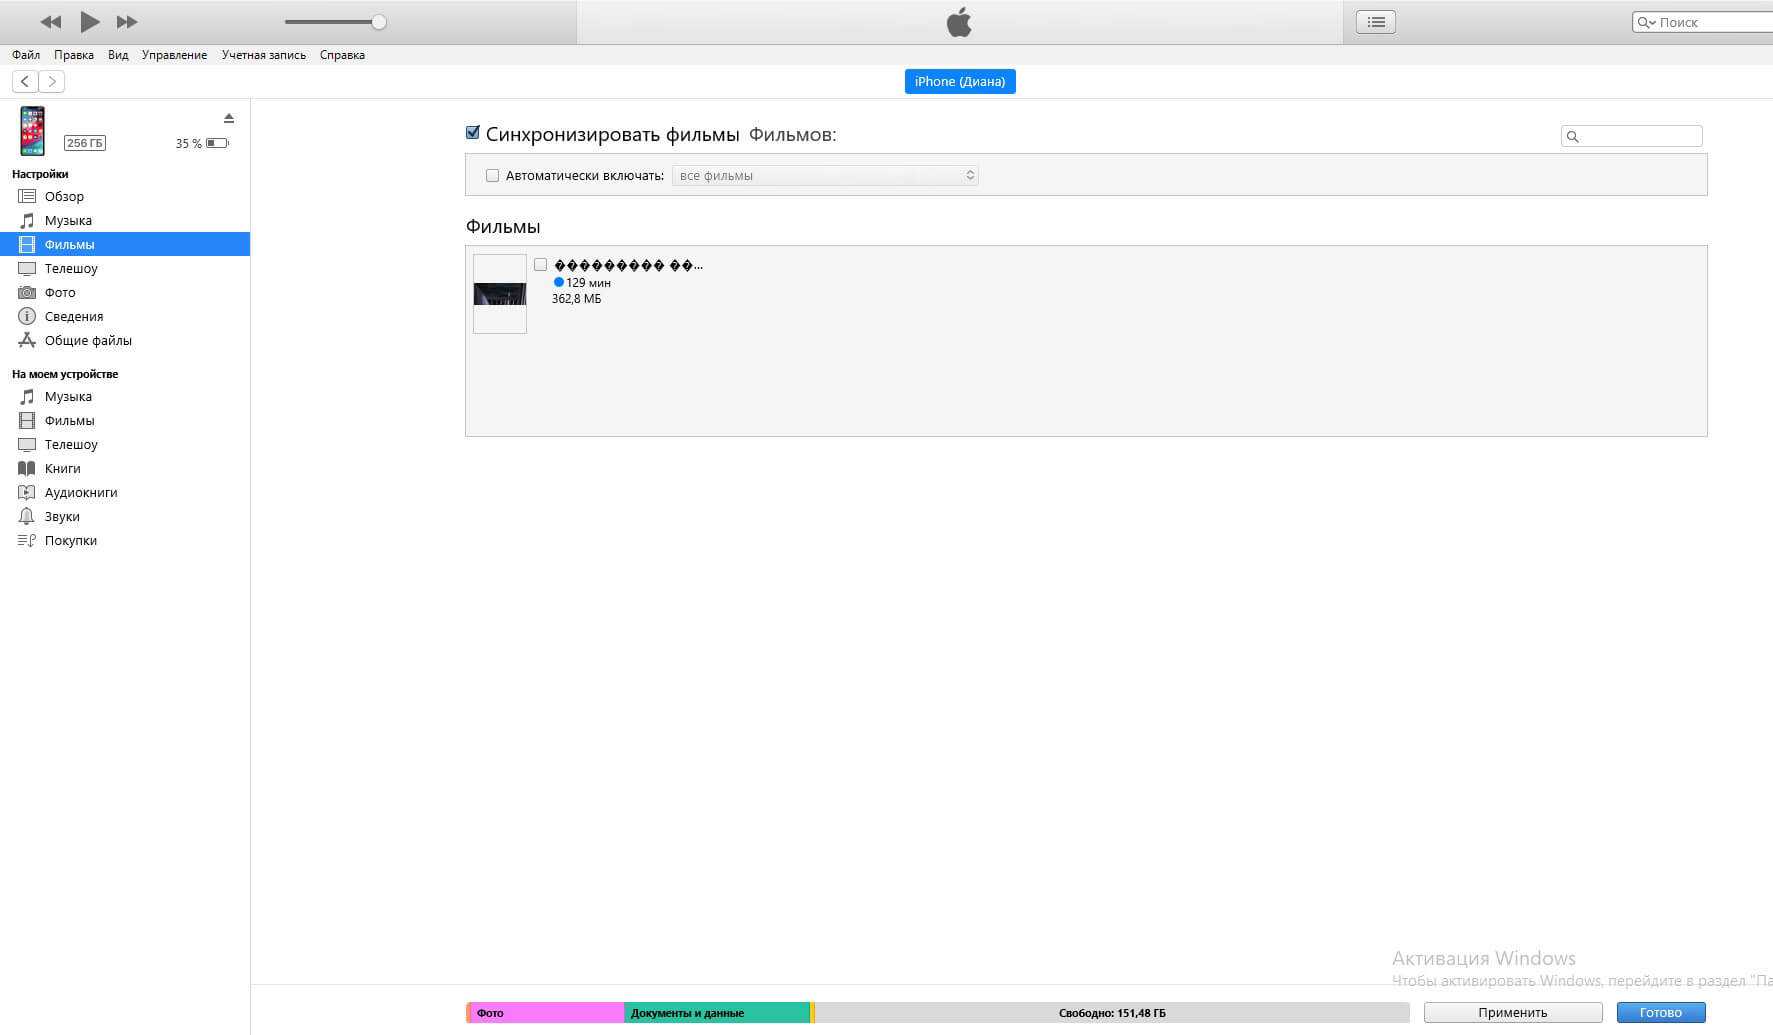Open the list view icon near search
The height and width of the screenshot is (1035, 1773).
click(x=1376, y=22)
